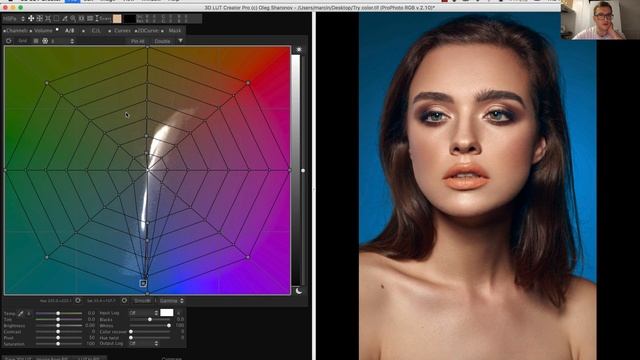Image resolution: width=640 pixels, height=360 pixels.
Task: Switch to the A/B tab
Action: click(70, 31)
